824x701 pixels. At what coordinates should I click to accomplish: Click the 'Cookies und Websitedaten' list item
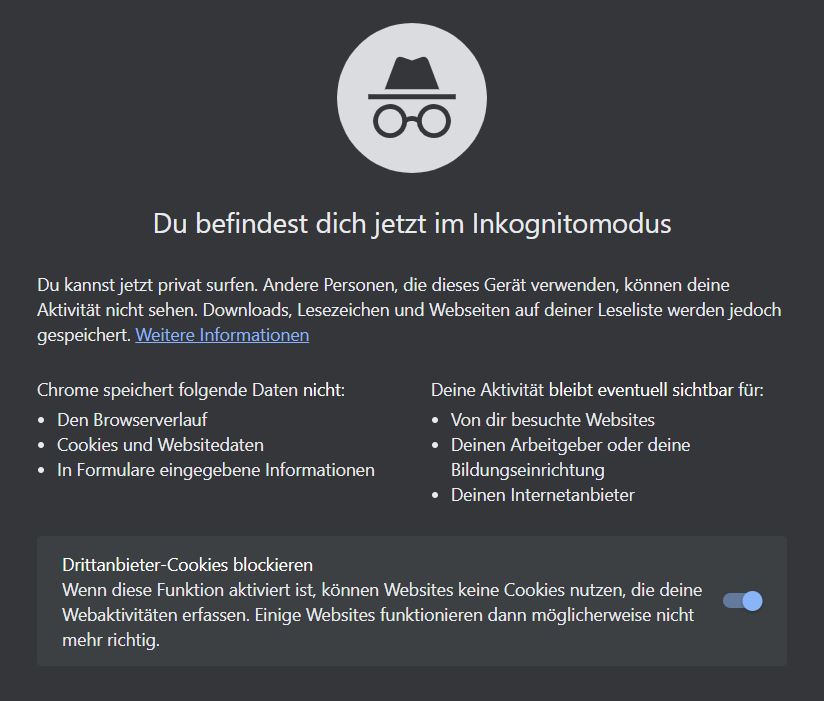pyautogui.click(x=160, y=445)
